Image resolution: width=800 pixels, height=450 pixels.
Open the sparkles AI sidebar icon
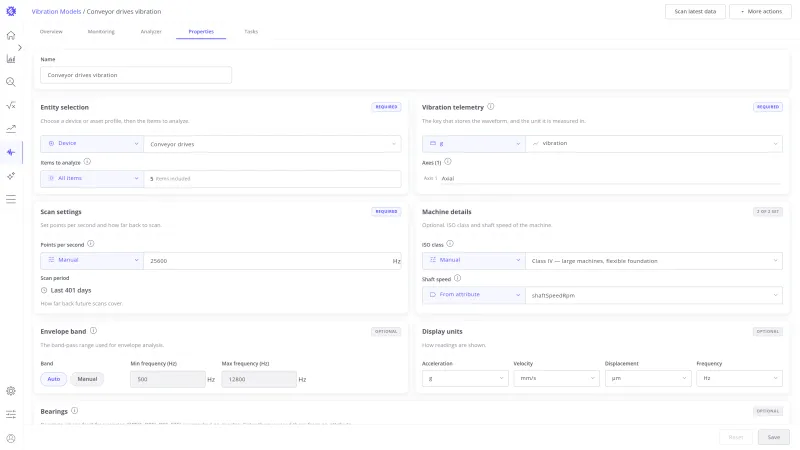click(x=11, y=176)
